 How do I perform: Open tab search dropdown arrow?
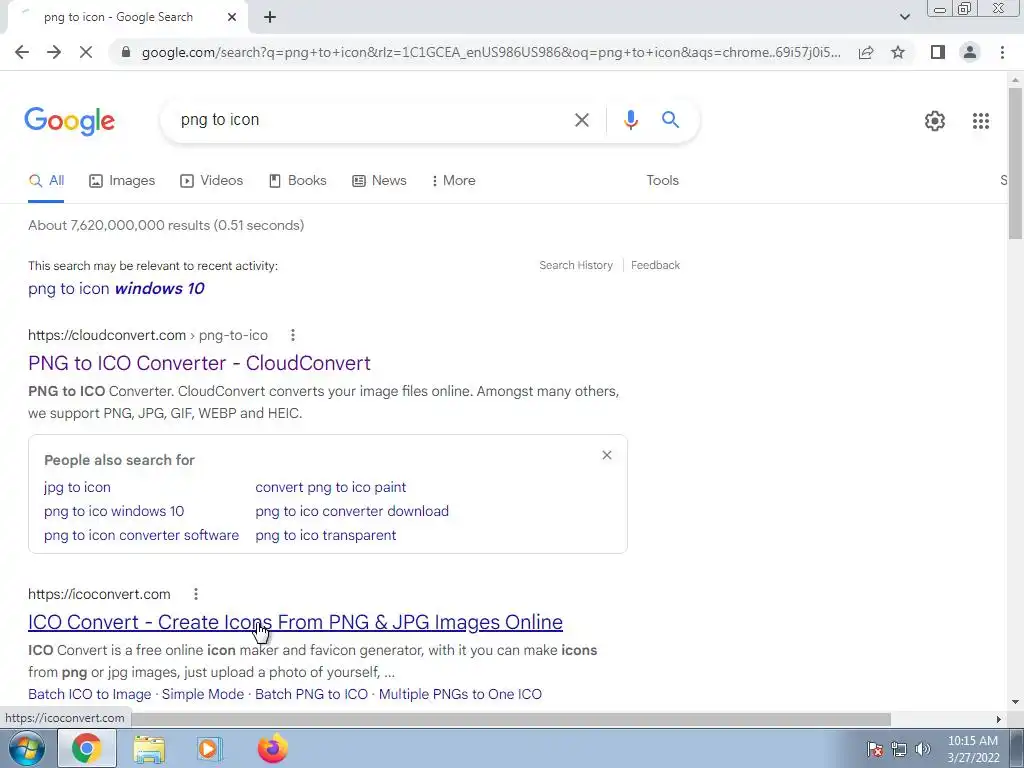[904, 17]
